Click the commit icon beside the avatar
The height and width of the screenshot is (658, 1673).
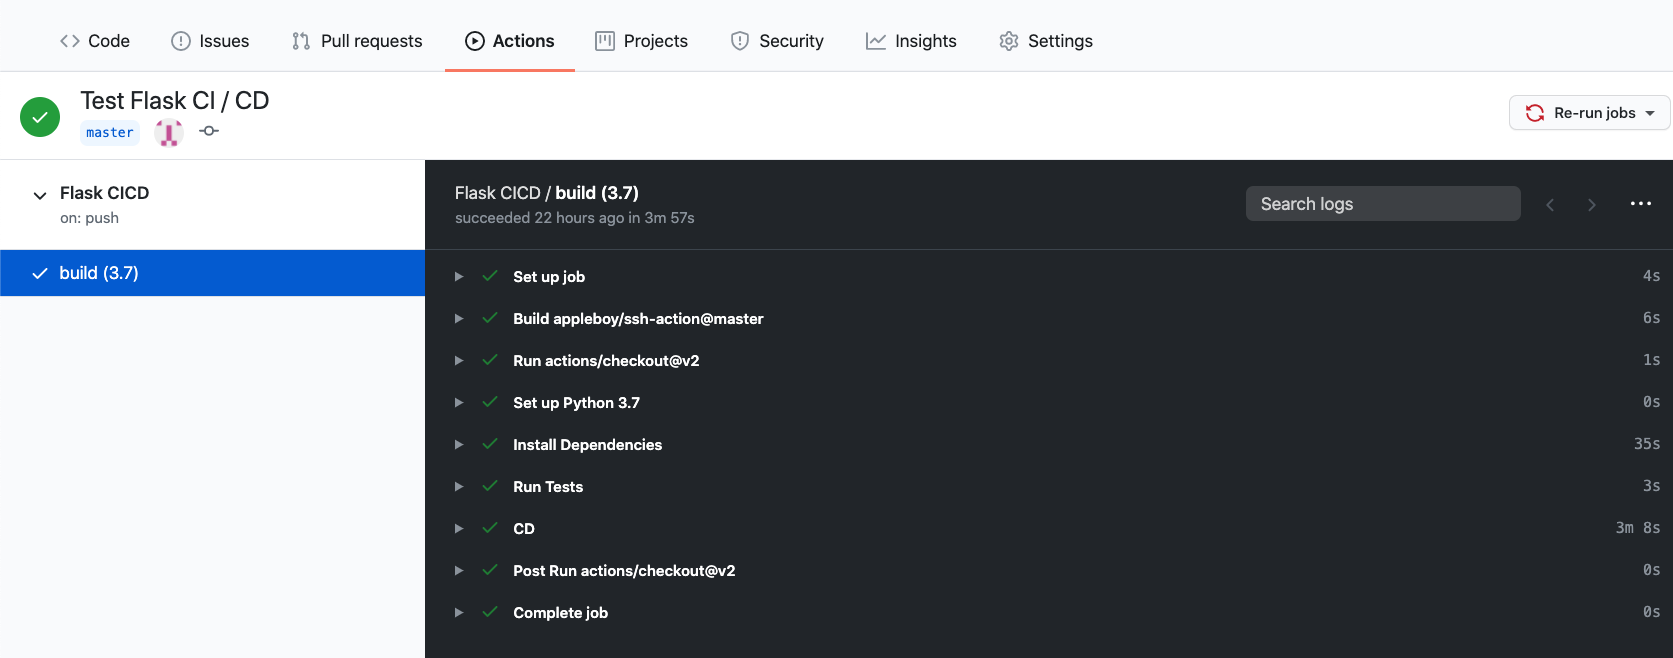click(209, 131)
